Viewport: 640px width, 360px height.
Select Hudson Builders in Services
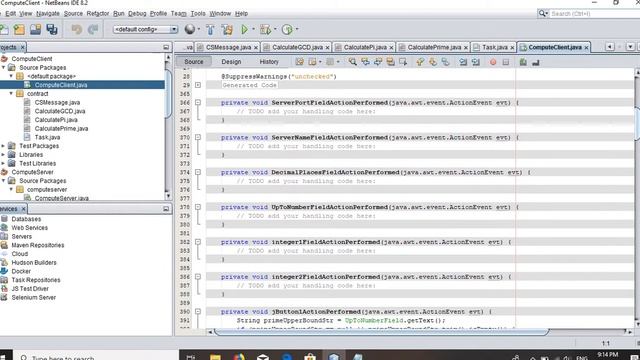[34, 262]
